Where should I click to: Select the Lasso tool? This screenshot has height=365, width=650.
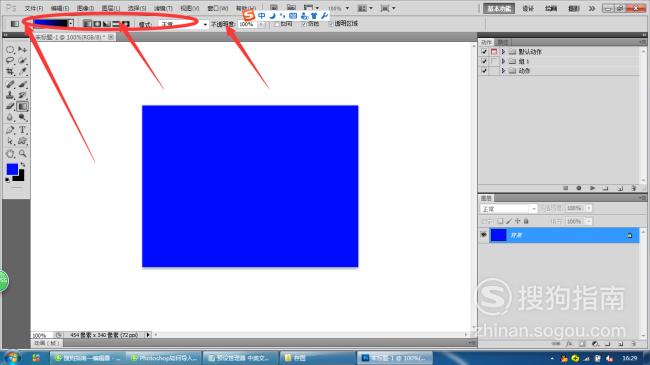tap(10, 61)
